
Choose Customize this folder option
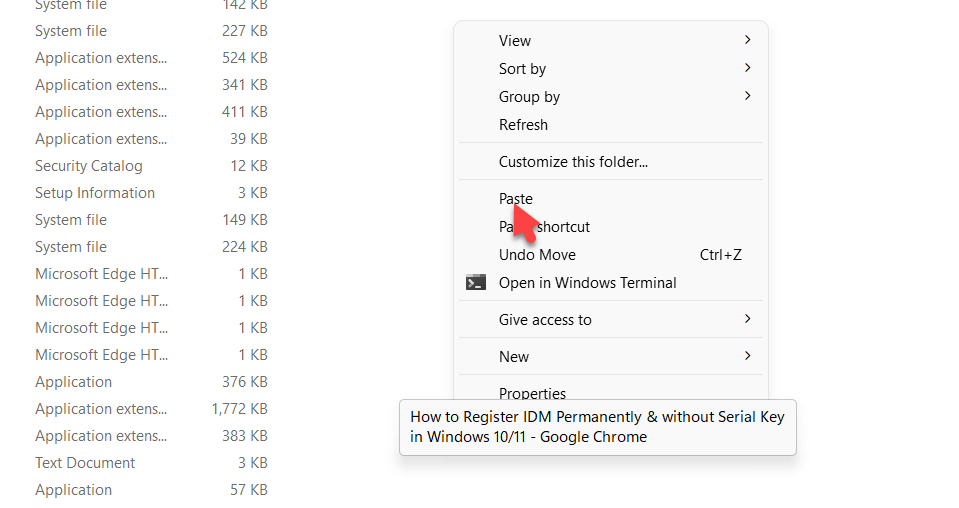click(x=573, y=162)
